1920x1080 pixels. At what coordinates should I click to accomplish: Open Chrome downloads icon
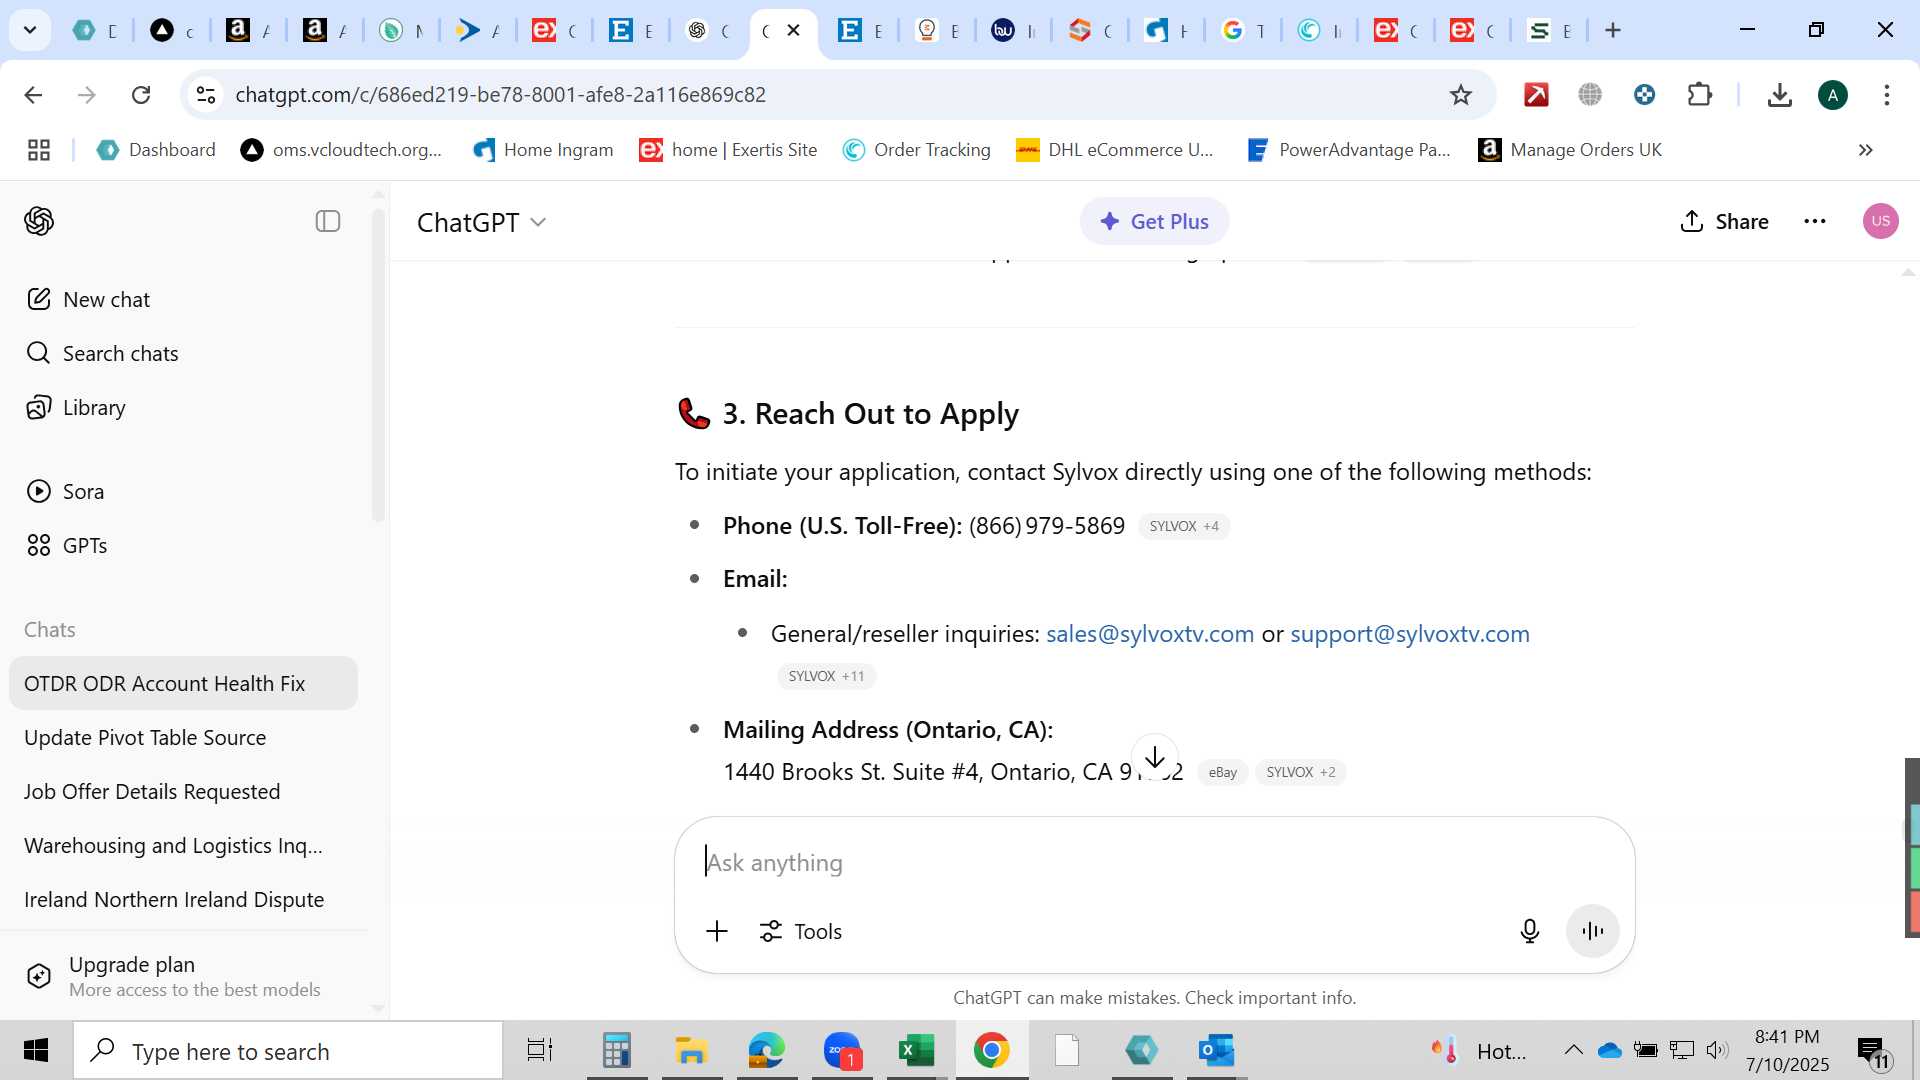tap(1779, 94)
